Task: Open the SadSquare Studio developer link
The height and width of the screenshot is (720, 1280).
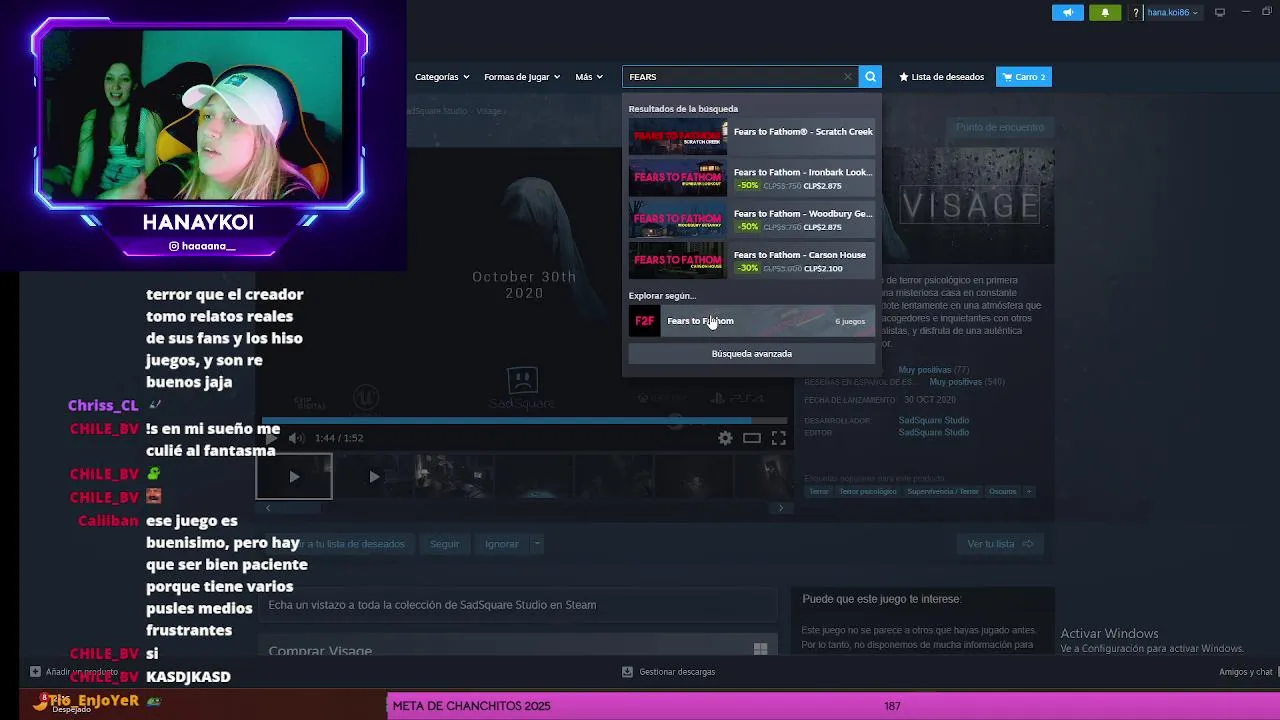Action: 933,420
